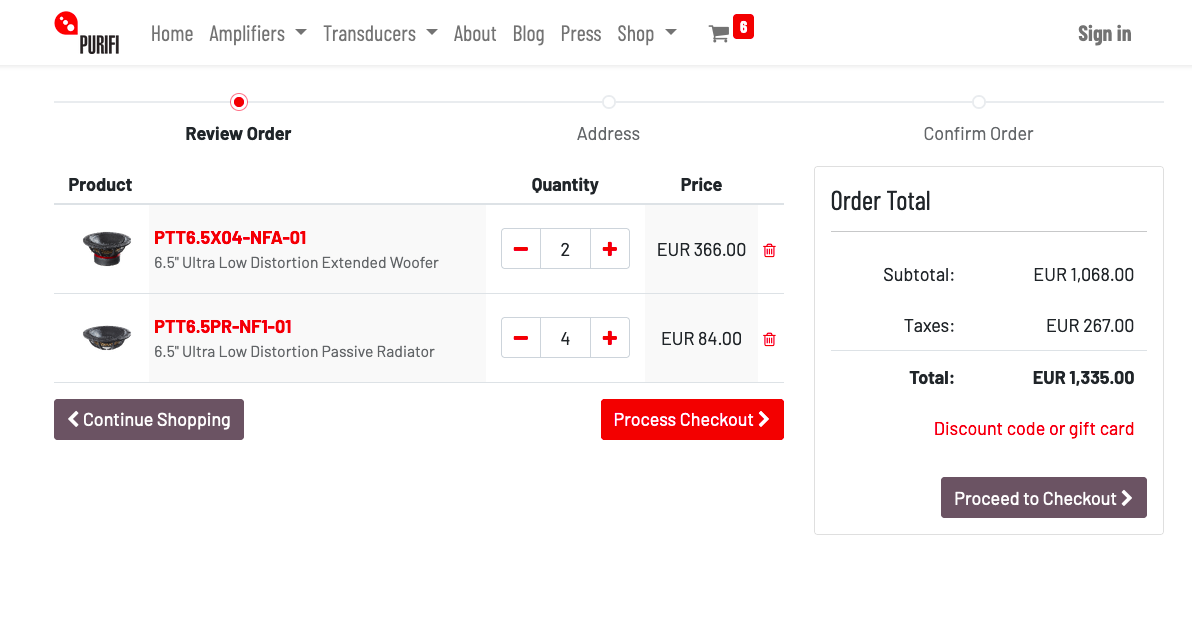
Task: Go to the Home page
Action: click(x=172, y=34)
